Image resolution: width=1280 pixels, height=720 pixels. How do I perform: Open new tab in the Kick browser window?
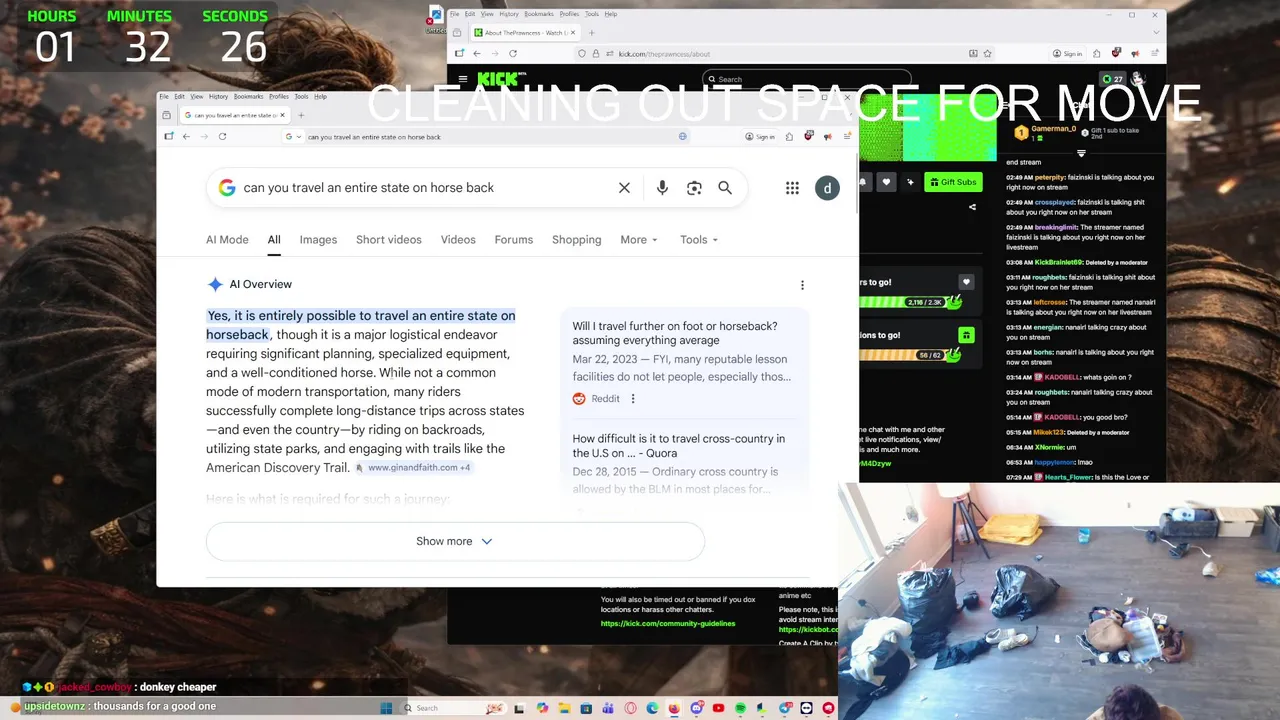point(592,32)
